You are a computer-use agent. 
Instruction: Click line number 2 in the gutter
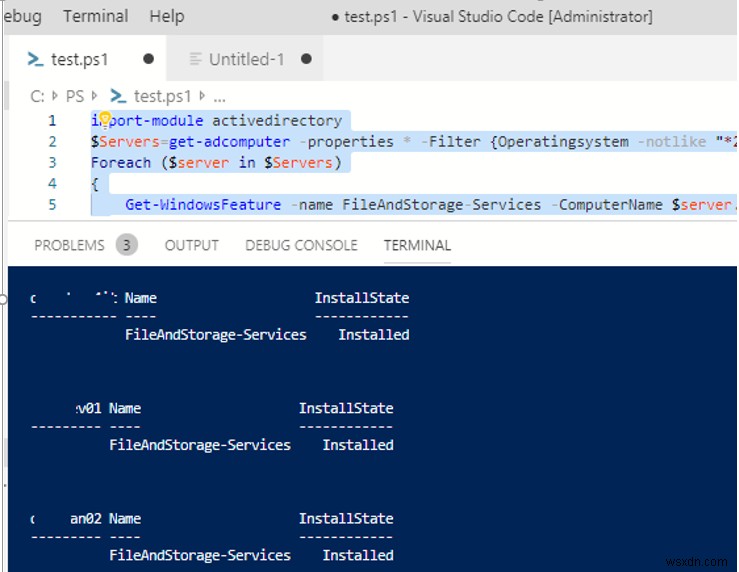[52, 141]
